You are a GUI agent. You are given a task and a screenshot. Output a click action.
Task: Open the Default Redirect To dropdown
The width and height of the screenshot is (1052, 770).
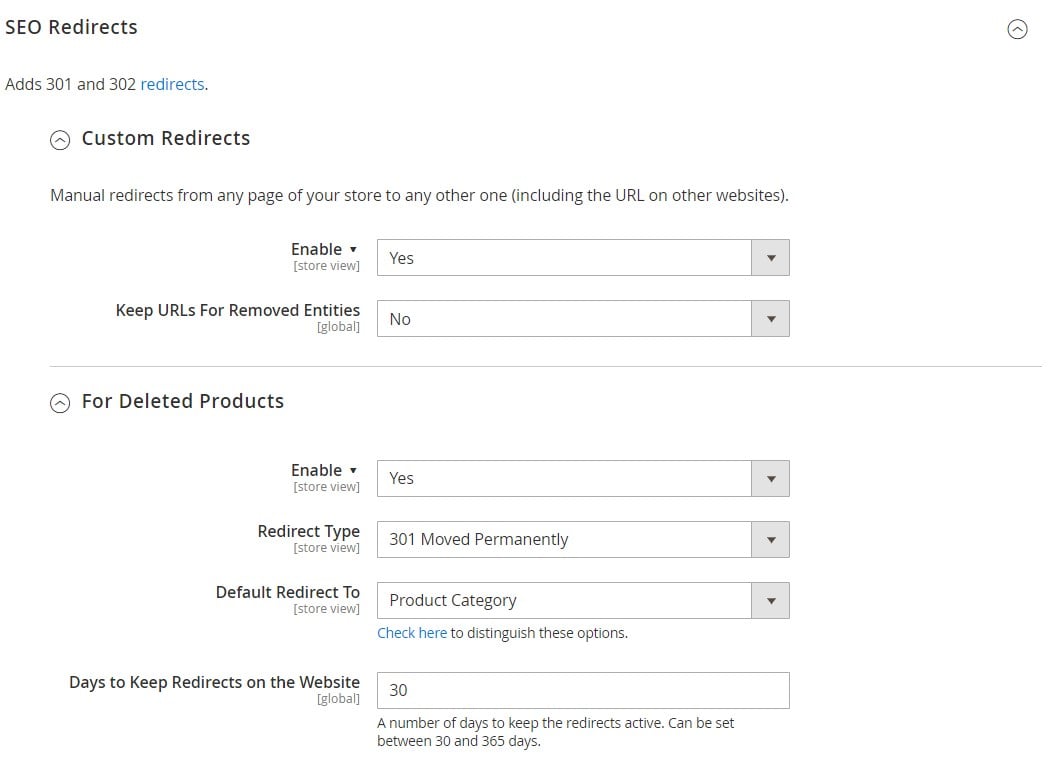583,600
